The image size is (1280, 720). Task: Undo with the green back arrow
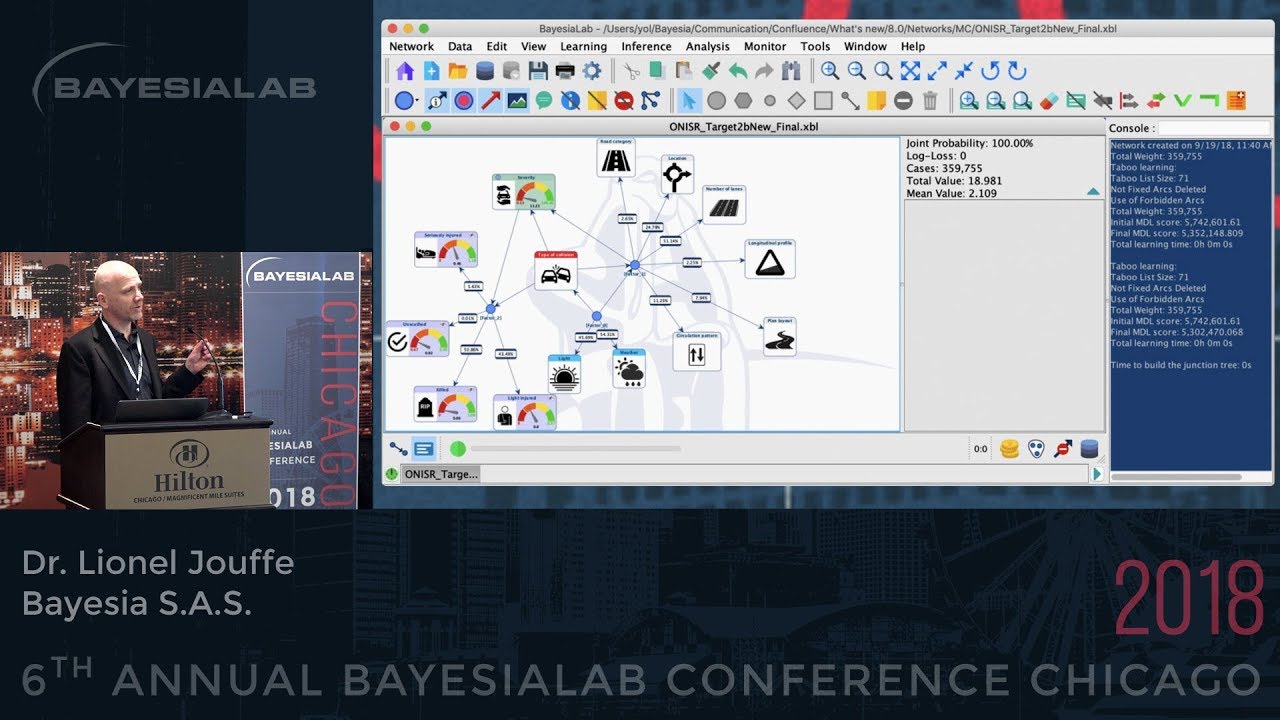point(738,71)
